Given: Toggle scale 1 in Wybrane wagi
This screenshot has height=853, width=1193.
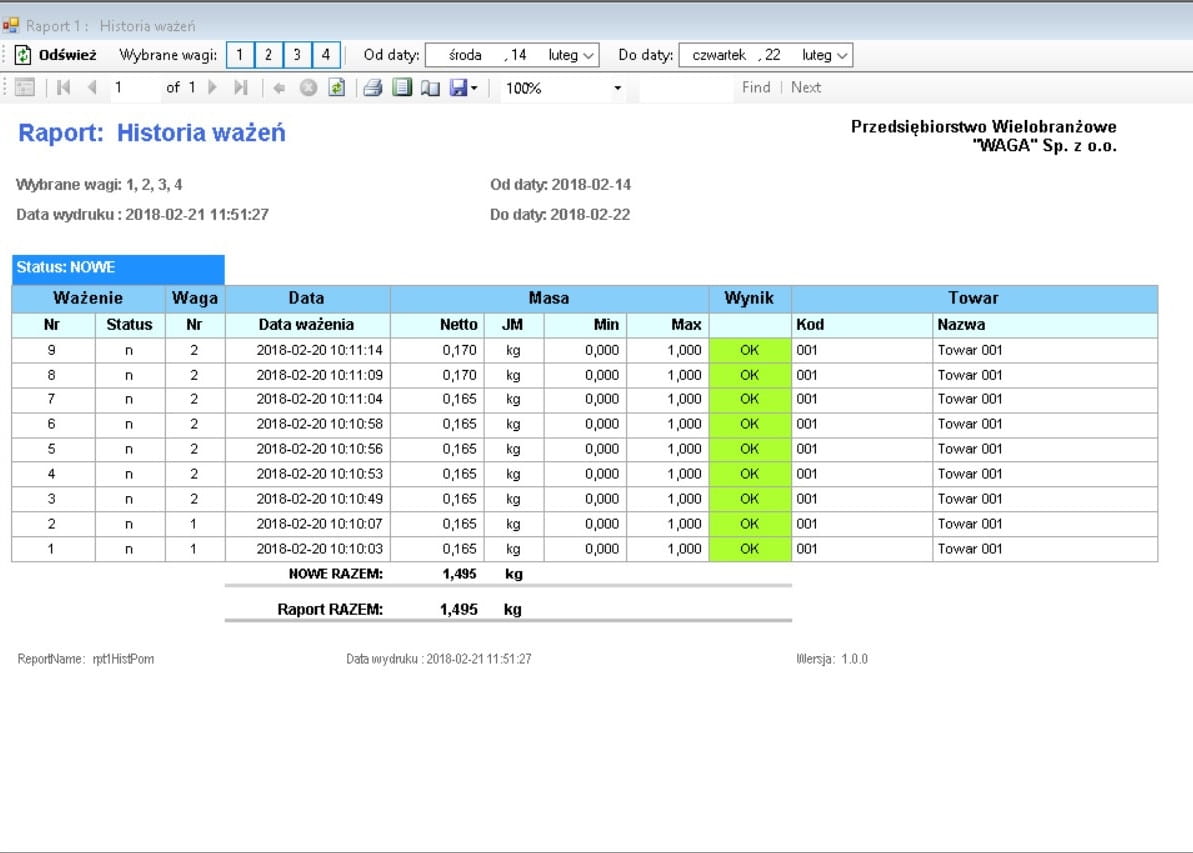Looking at the screenshot, I should (240, 55).
